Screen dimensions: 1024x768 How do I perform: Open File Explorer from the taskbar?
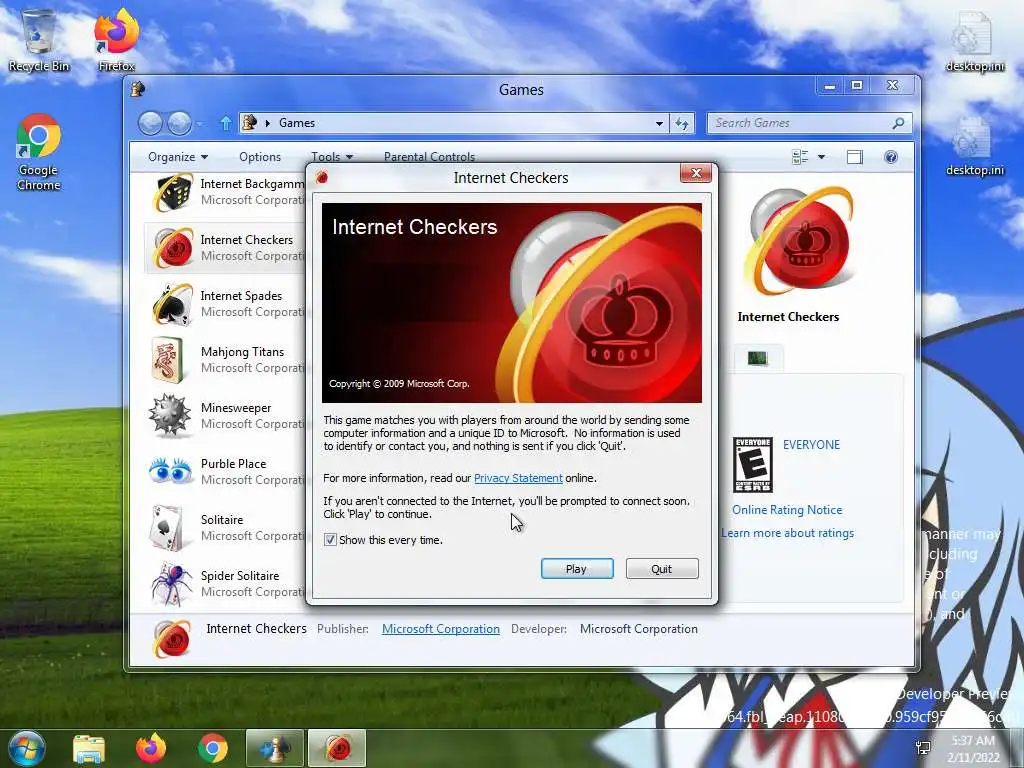pyautogui.click(x=89, y=748)
